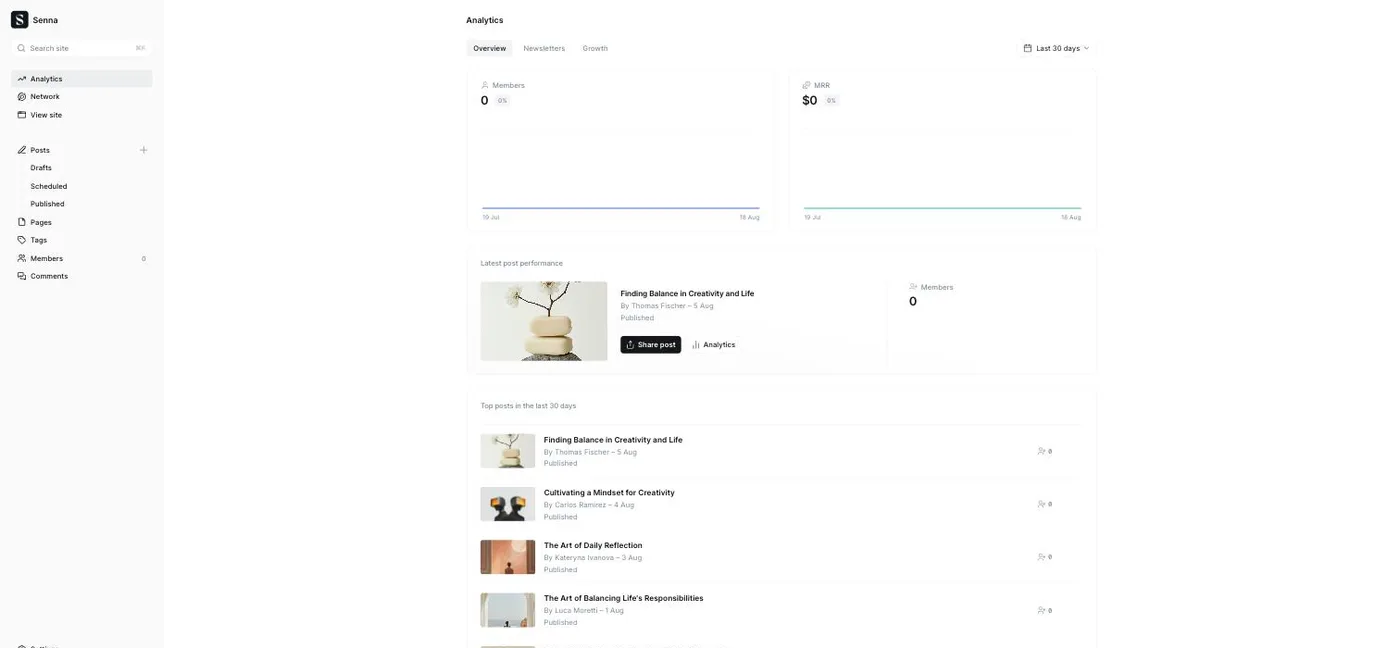This screenshot has width=1400, height=648.
Task: Click the calendar icon beside Last 30 days
Action: tap(1028, 48)
